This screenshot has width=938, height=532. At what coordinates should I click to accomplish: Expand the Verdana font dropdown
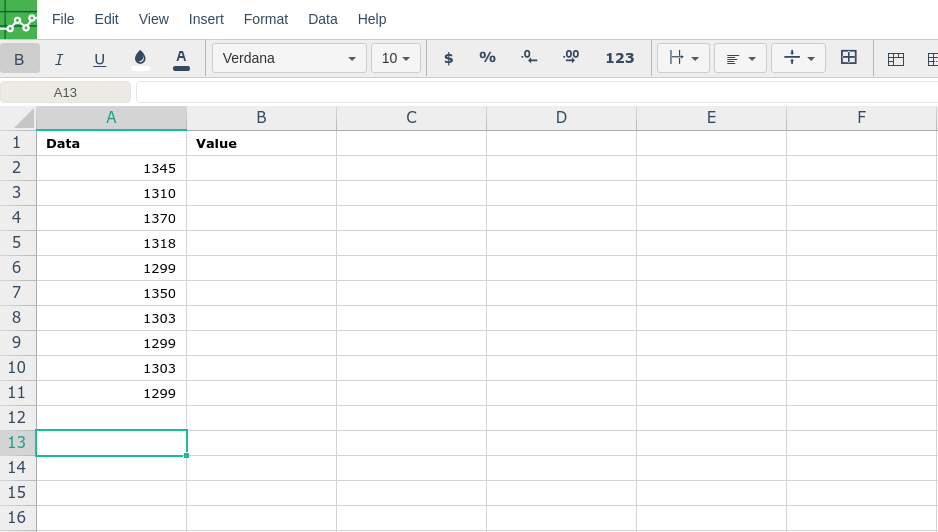pyautogui.click(x=289, y=58)
